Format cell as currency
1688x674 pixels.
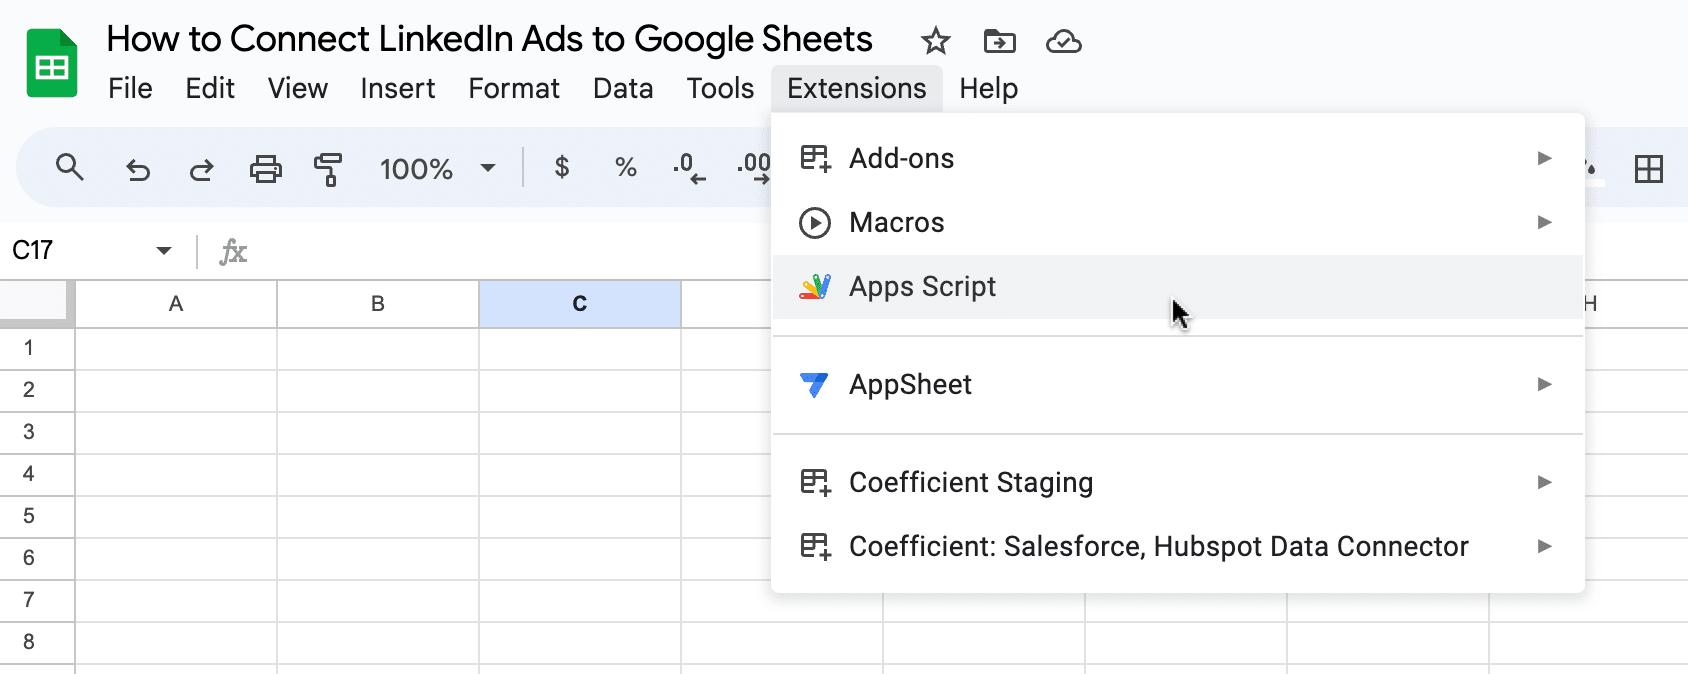(x=562, y=167)
